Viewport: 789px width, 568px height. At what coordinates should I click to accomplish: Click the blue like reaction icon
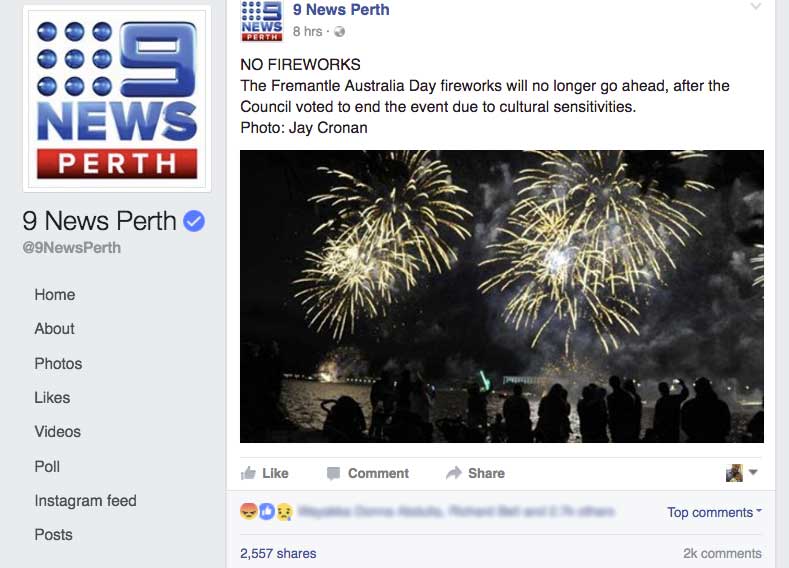pyautogui.click(x=267, y=512)
